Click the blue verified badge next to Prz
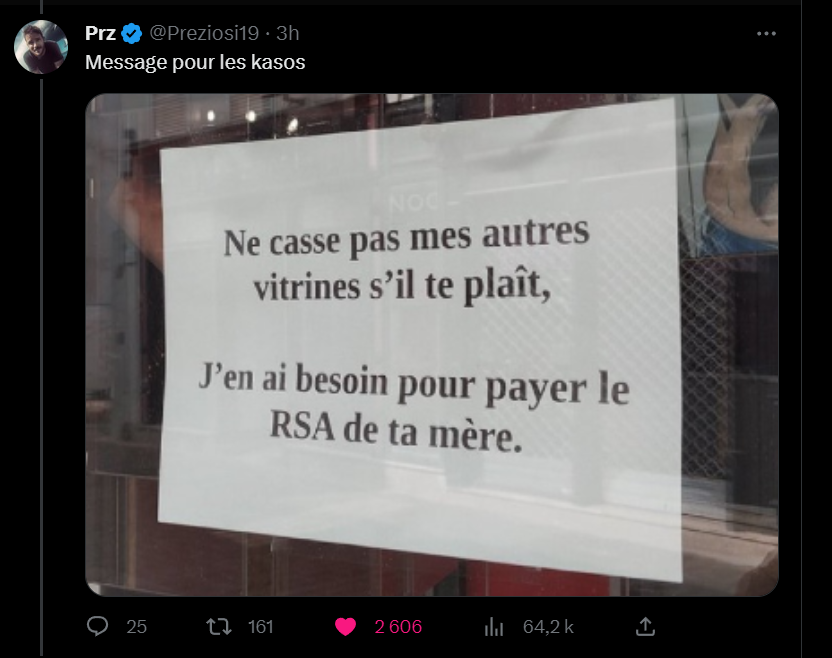The height and width of the screenshot is (658, 832). (131, 34)
